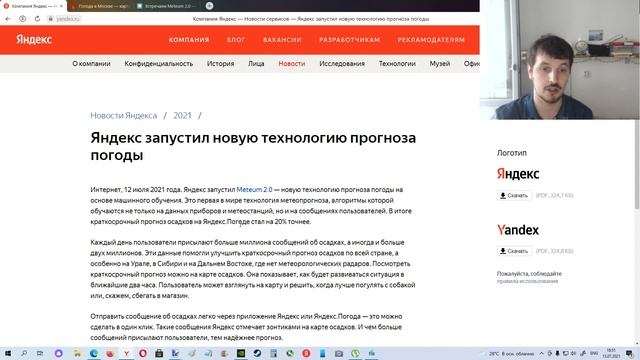Open Microsoft Edge from the taskbar
This screenshot has width=640, height=360.
point(94,353)
